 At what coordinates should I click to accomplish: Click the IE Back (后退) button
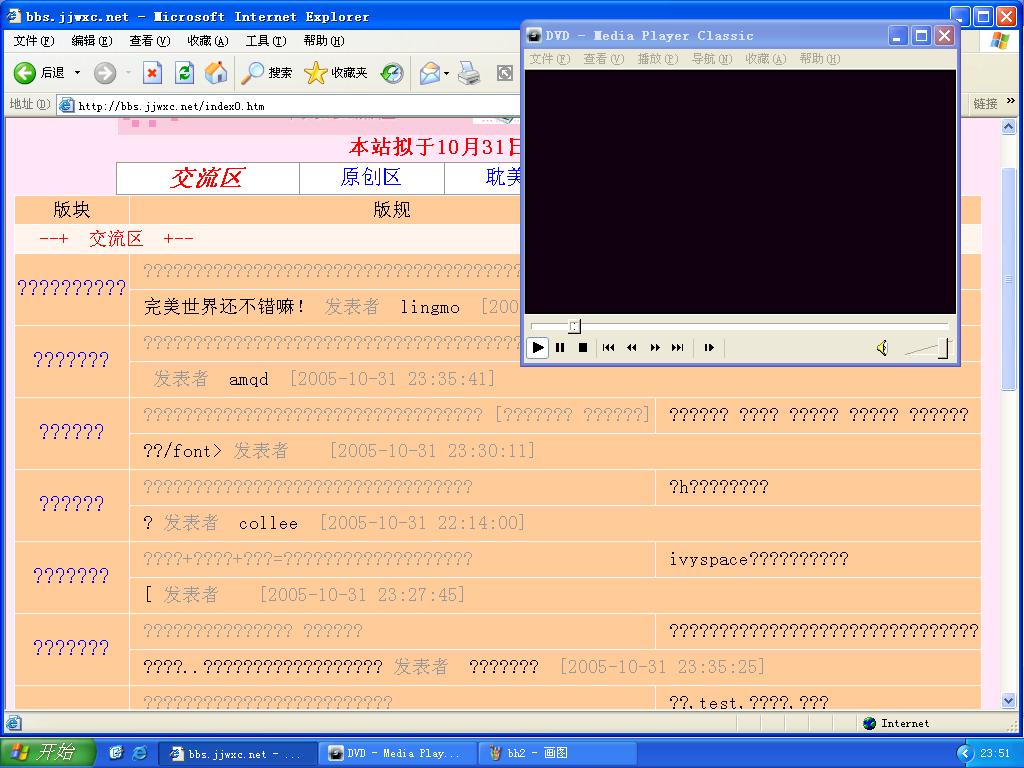coord(39,72)
